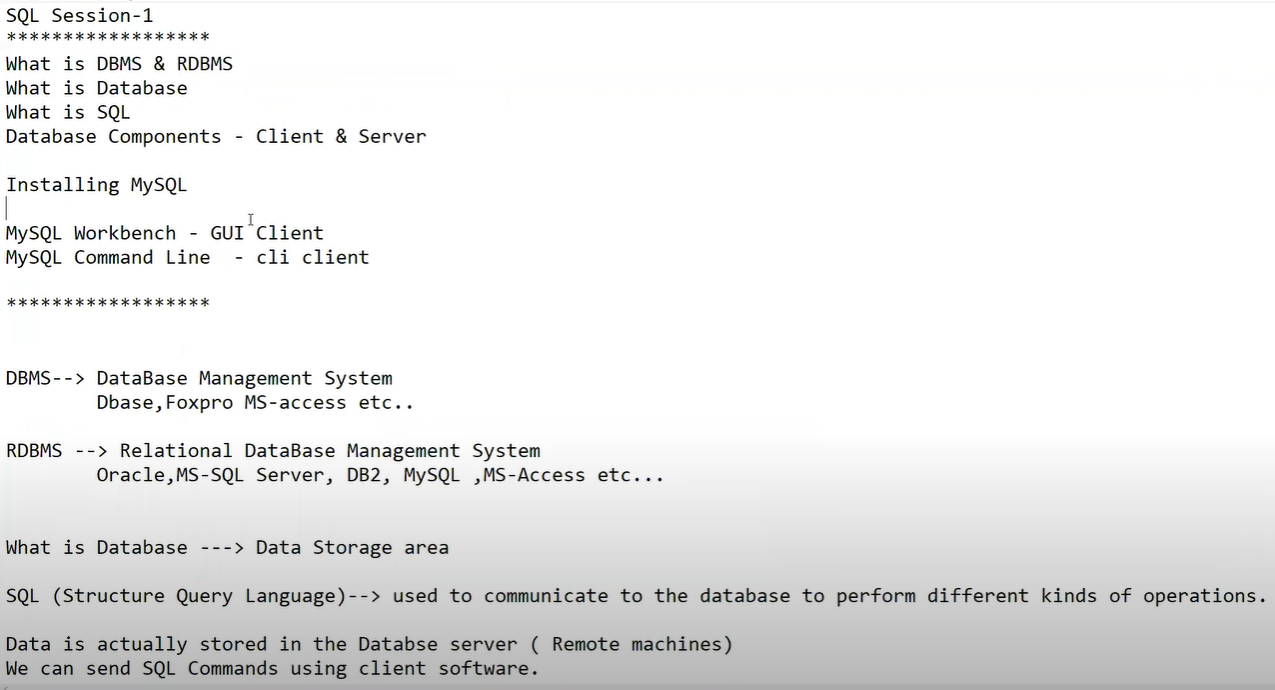Image resolution: width=1275 pixels, height=690 pixels.
Task: Click the 'What is SQL' topic line
Action: tap(68, 112)
